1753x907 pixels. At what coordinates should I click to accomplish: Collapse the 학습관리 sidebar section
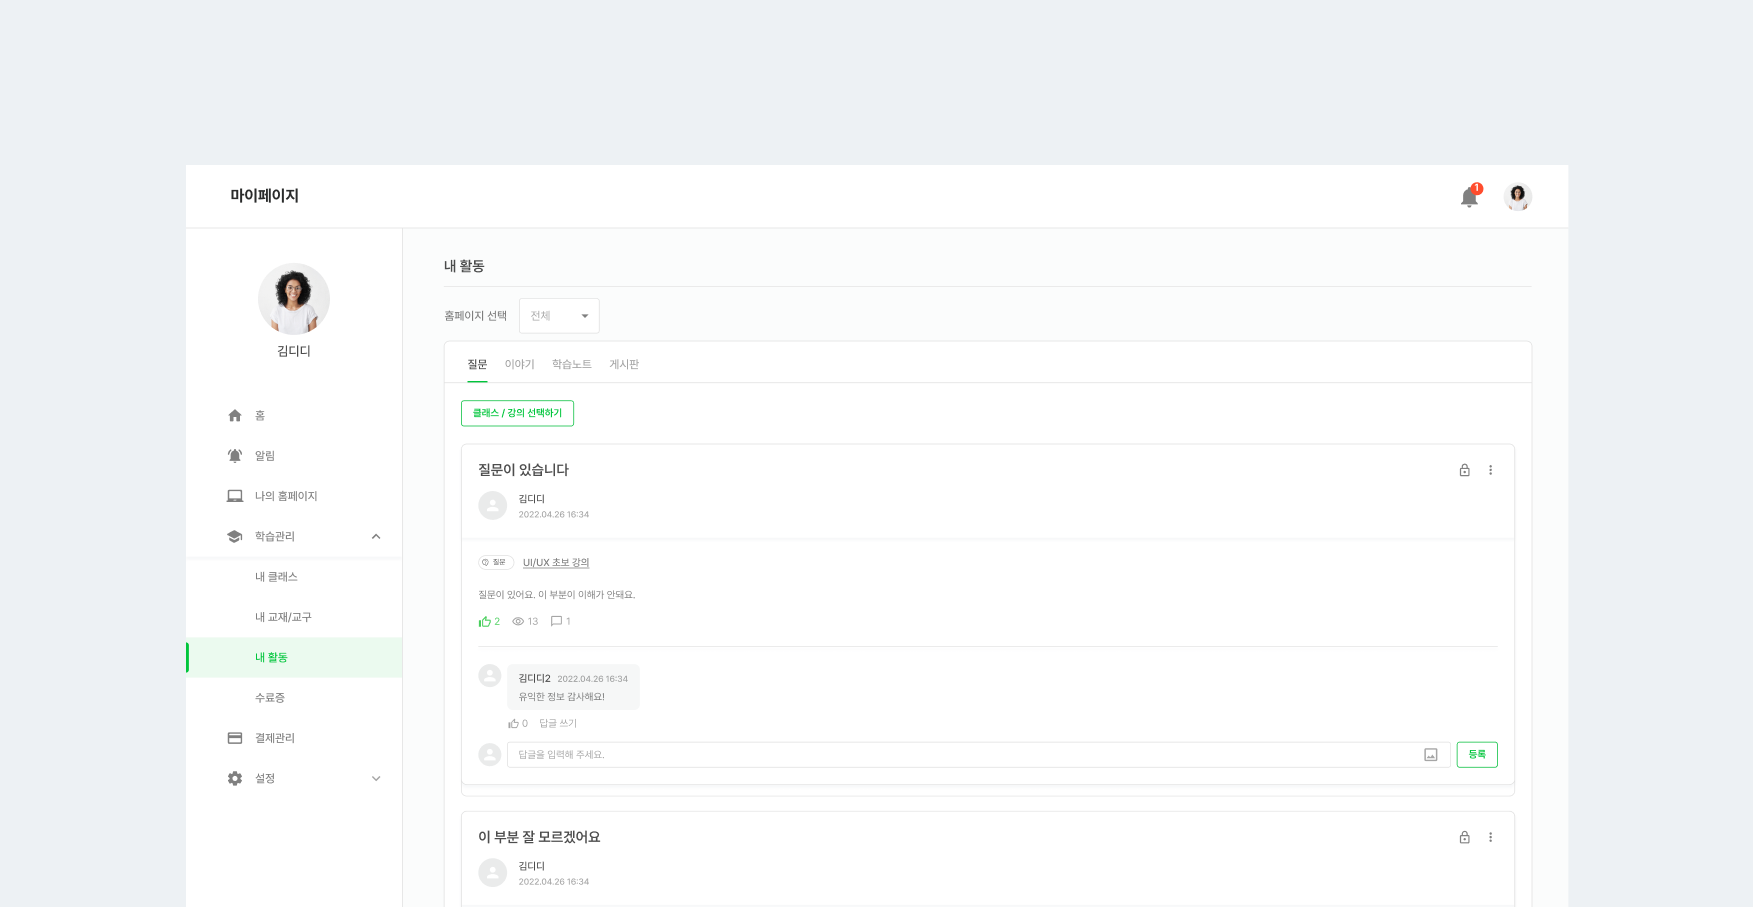click(x=376, y=537)
